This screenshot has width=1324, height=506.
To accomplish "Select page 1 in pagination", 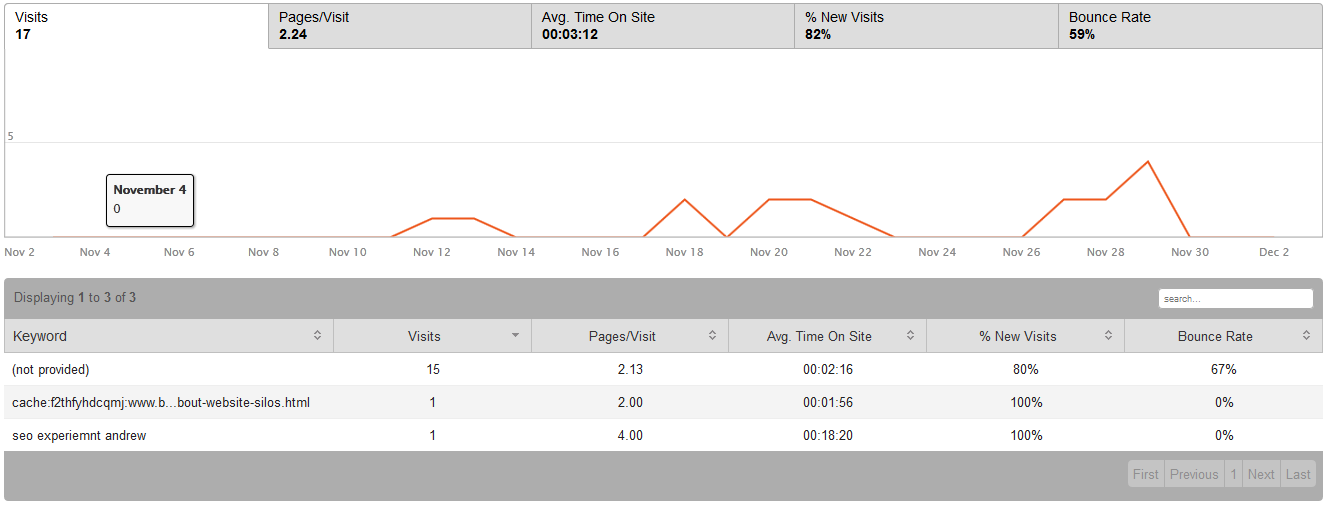I will [x=1234, y=475].
